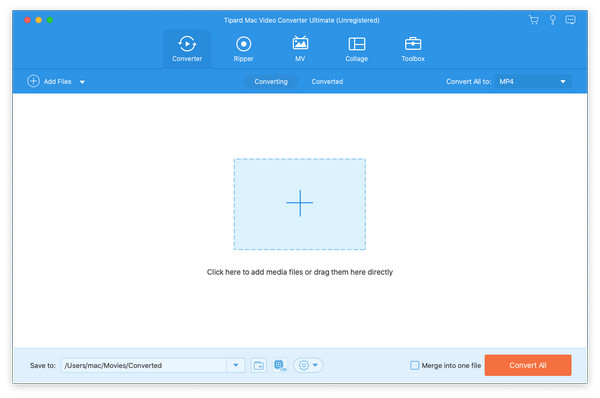600x398 pixels.
Task: Open the Toolbox
Action: 413,49
